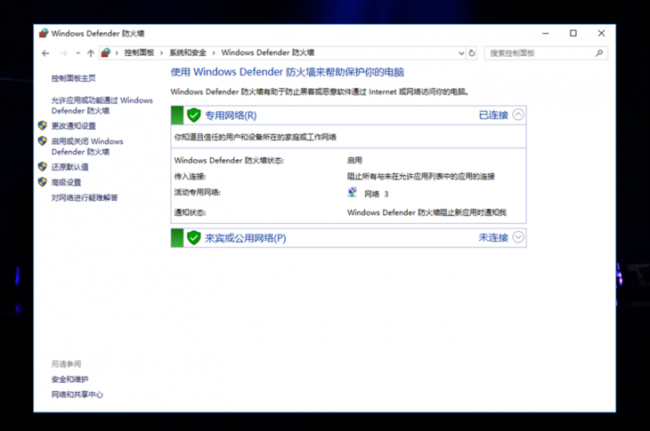The width and height of the screenshot is (650, 431).
Task: Click shield icon beside 更改通知设置
Action: click(x=42, y=125)
